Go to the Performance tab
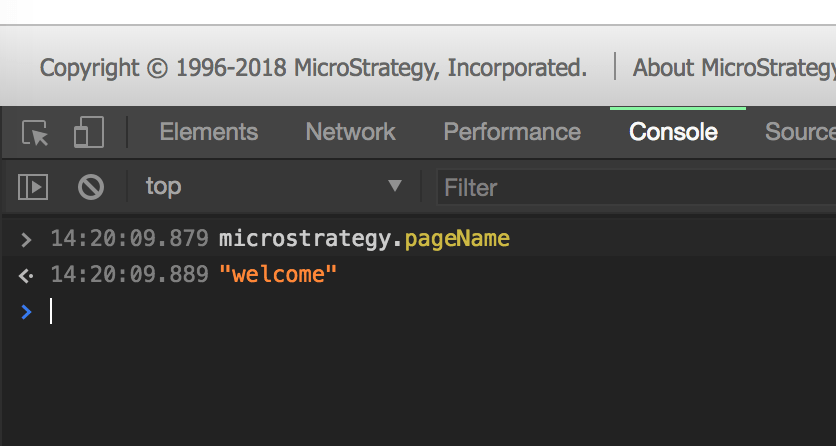Viewport: 836px width, 446px height. pos(512,132)
